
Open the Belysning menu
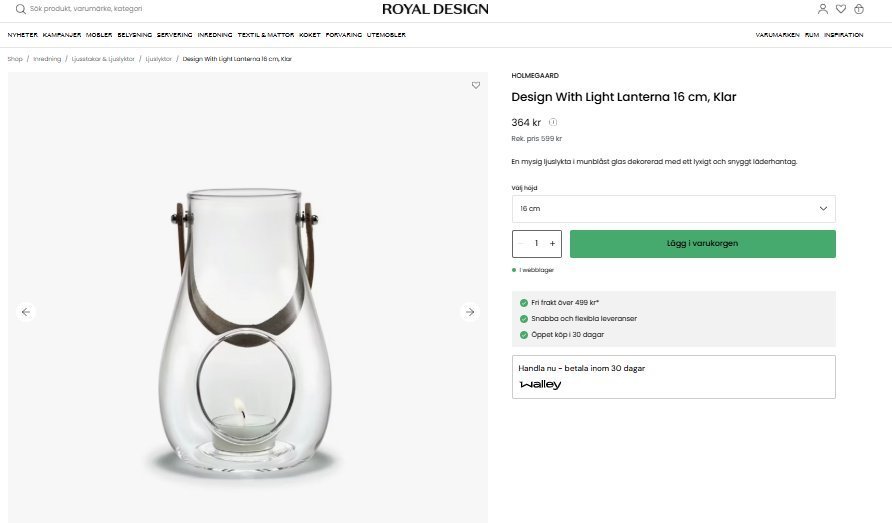click(135, 35)
